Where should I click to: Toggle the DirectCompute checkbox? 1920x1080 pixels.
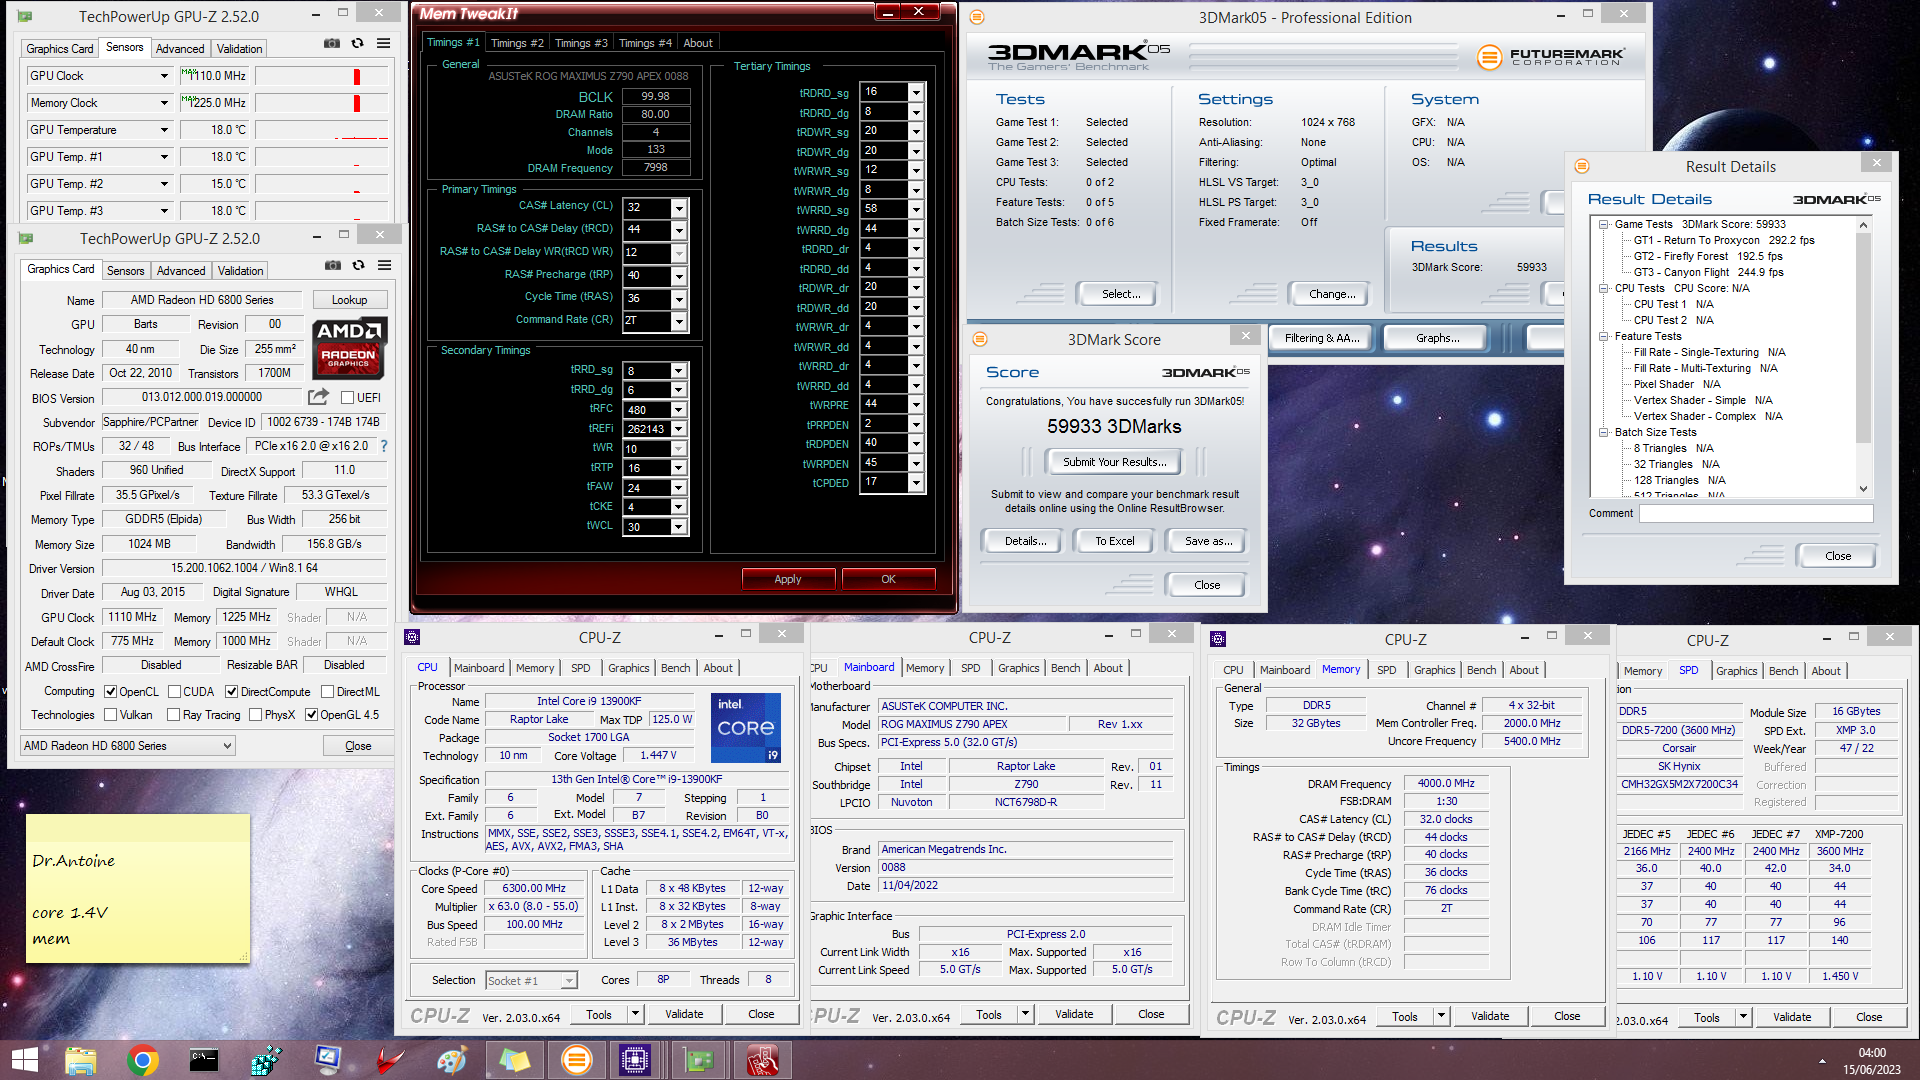click(232, 691)
